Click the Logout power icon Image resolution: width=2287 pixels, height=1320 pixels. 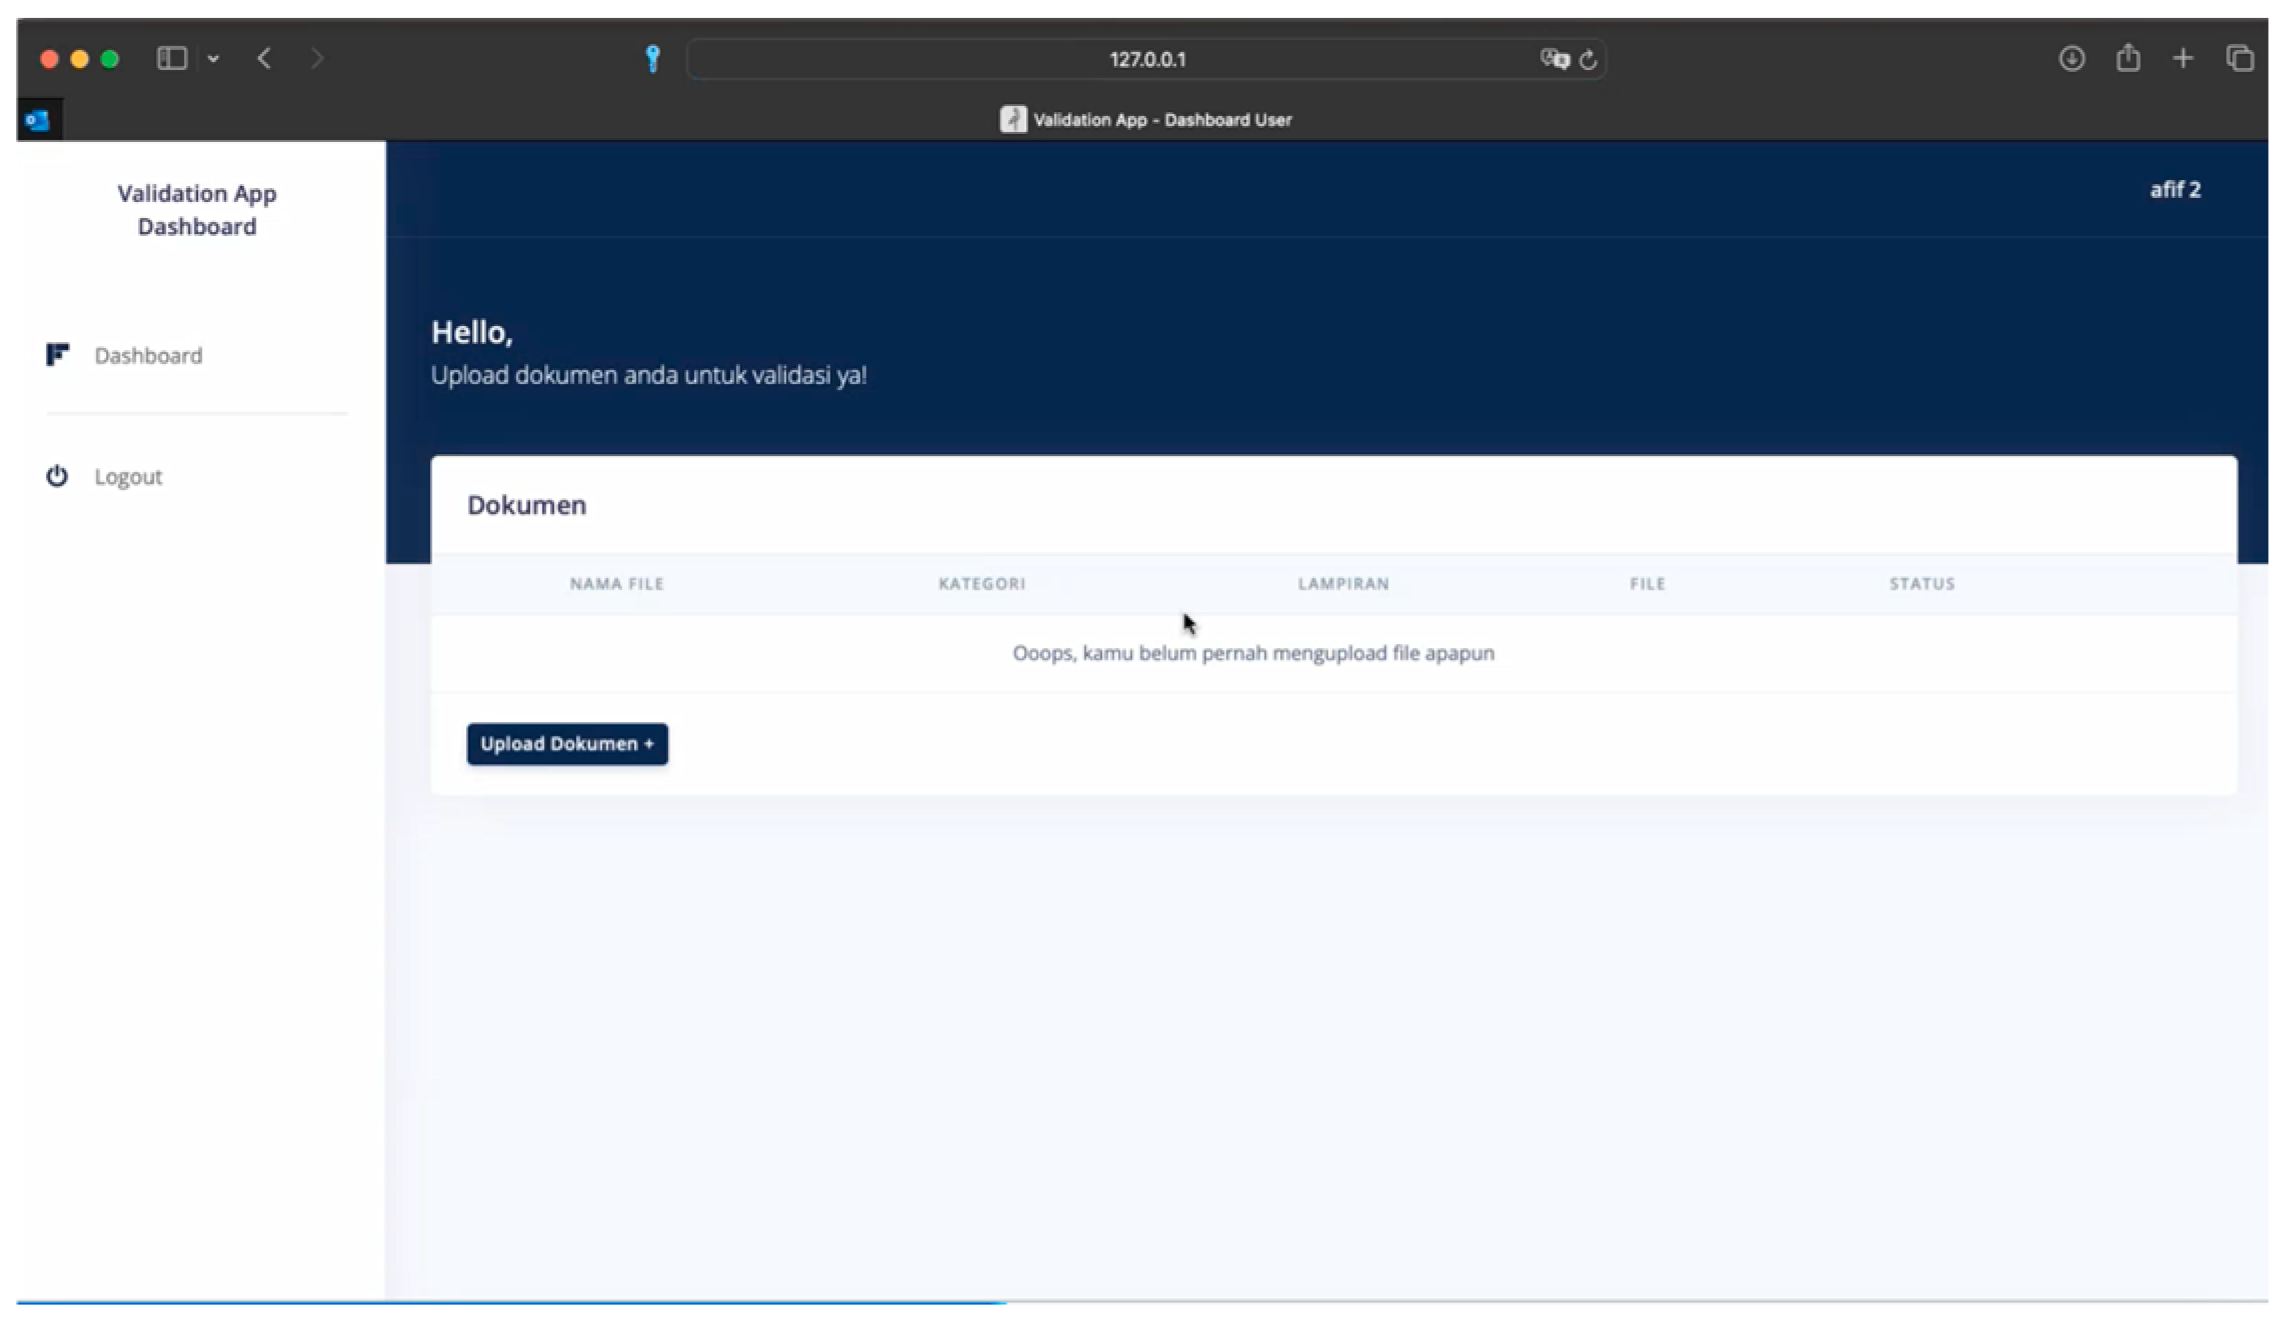coord(57,476)
